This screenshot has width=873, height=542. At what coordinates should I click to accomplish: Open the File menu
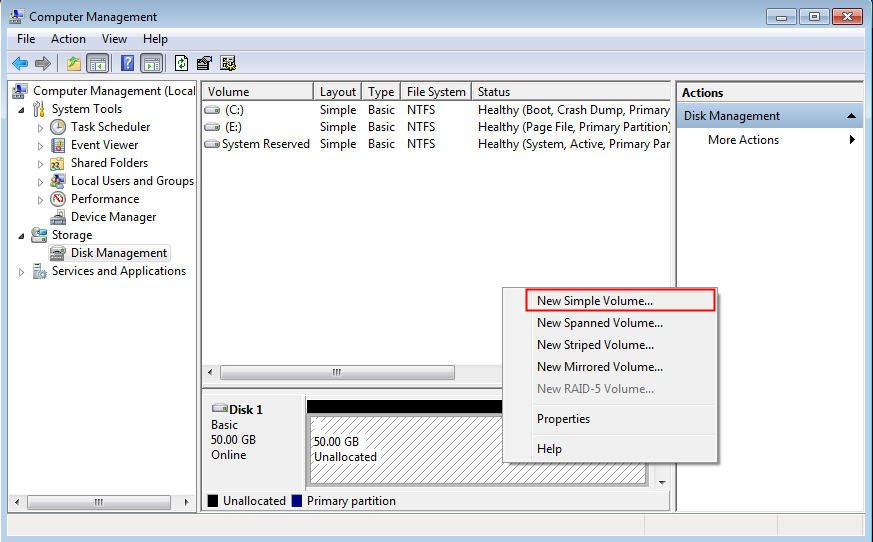(x=26, y=39)
